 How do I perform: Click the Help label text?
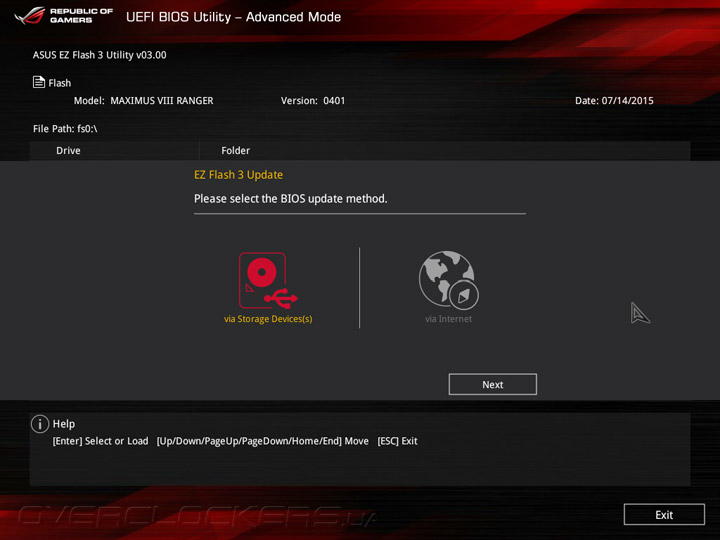pyautogui.click(x=64, y=424)
